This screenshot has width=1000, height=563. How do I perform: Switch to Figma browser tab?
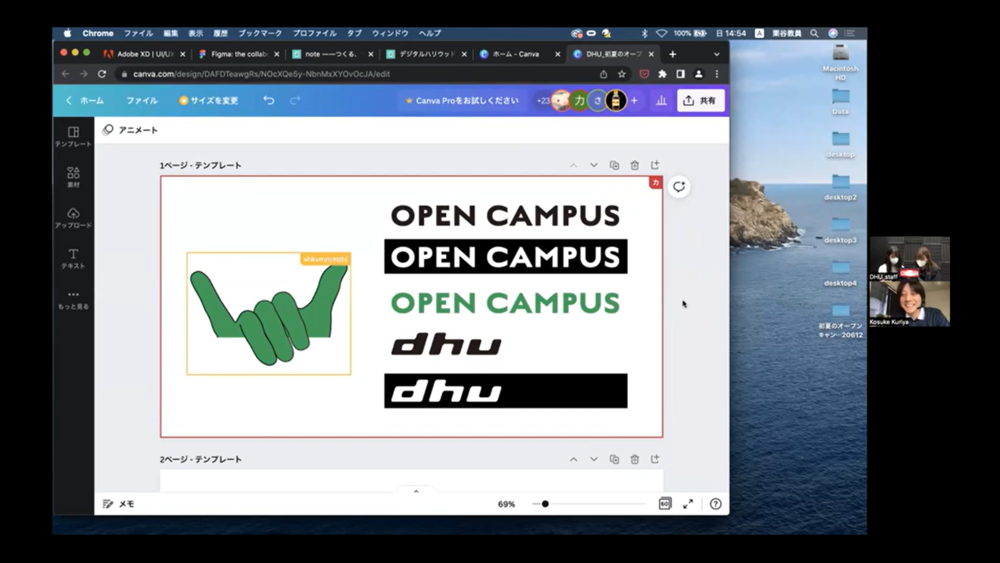click(239, 54)
